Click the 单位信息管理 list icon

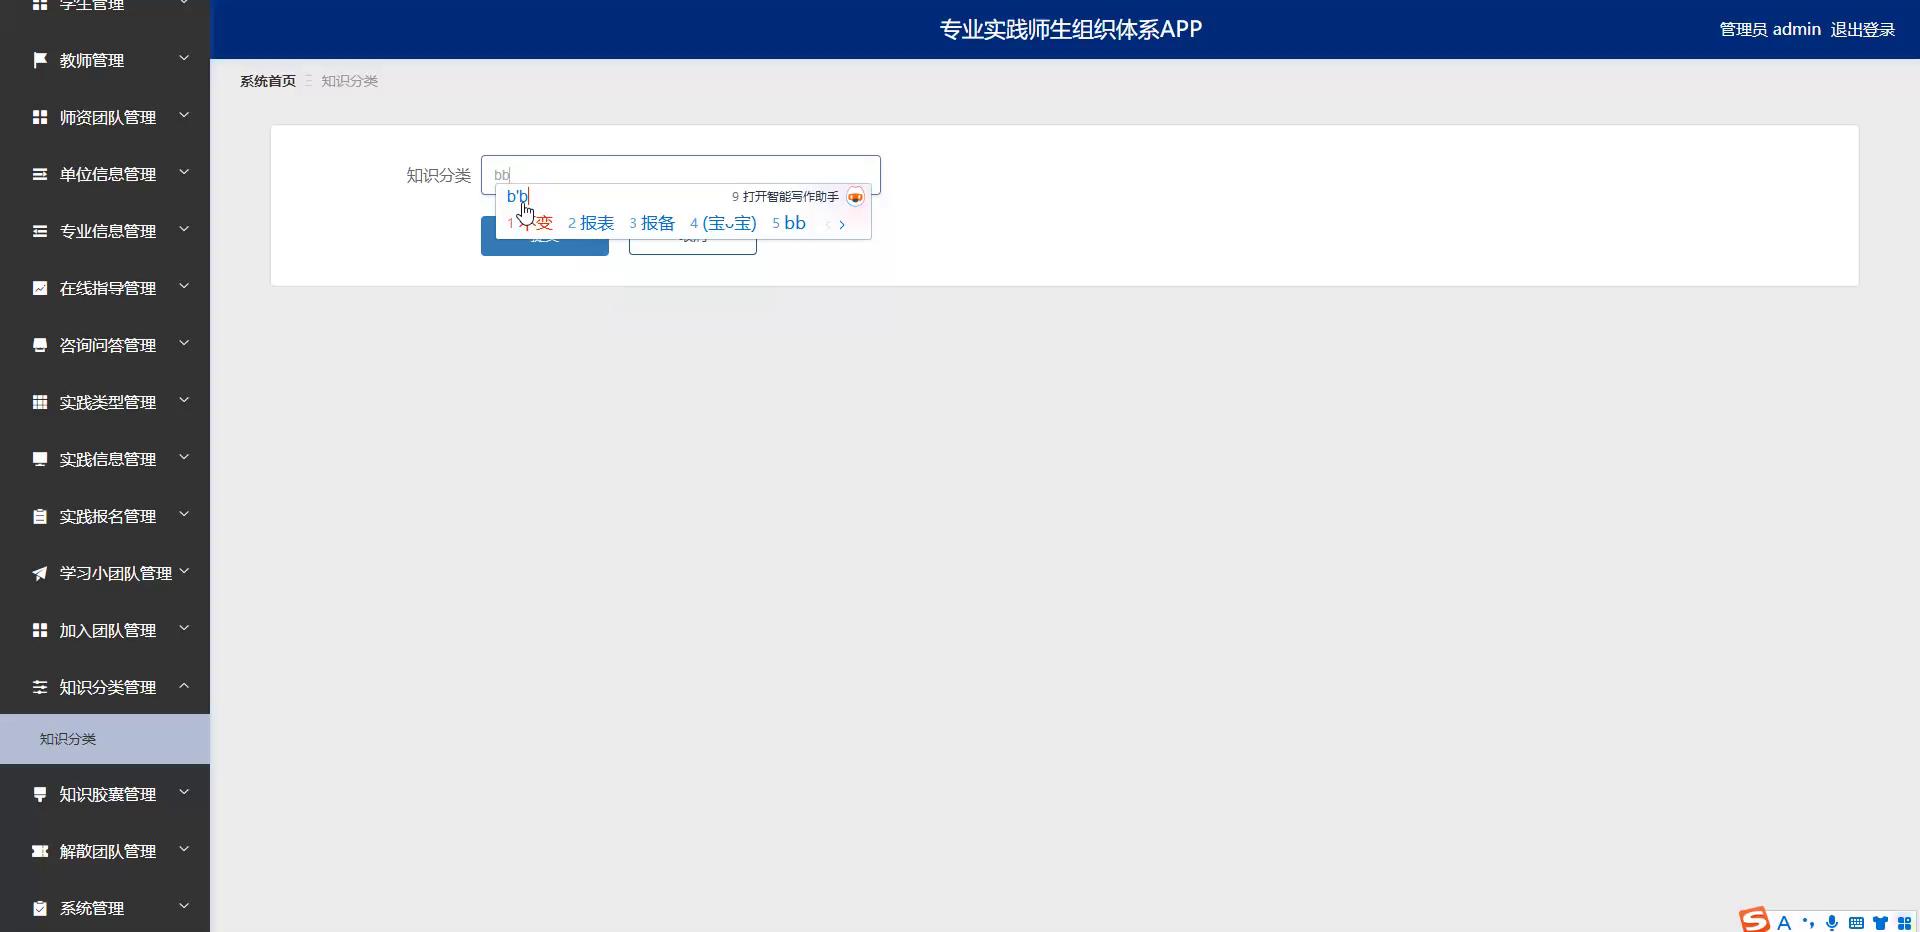pos(40,174)
